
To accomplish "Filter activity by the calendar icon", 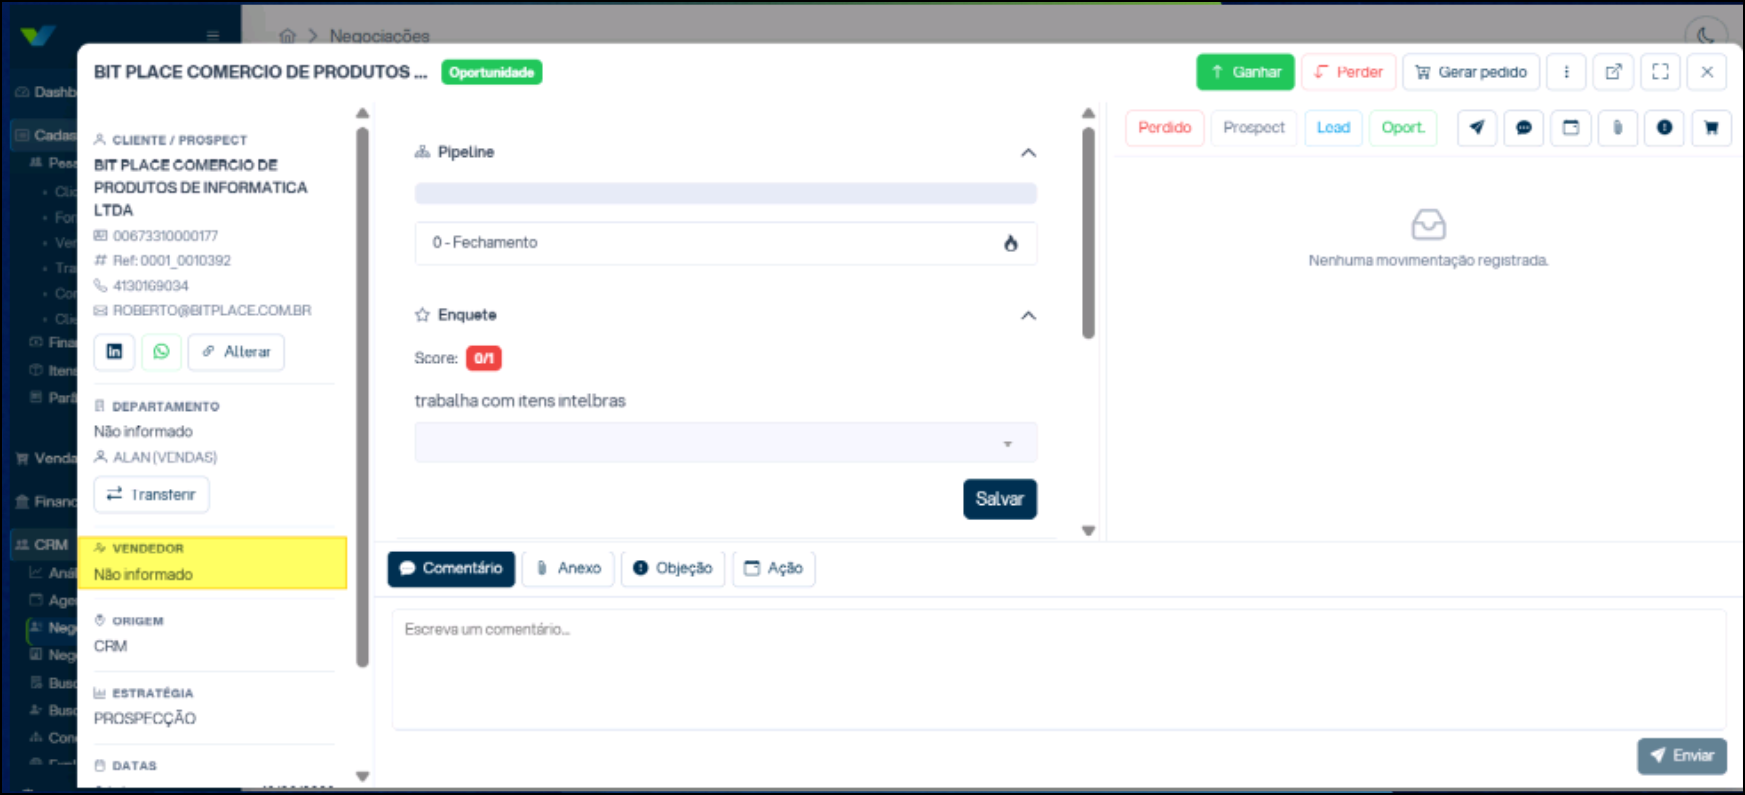I will tap(1571, 128).
